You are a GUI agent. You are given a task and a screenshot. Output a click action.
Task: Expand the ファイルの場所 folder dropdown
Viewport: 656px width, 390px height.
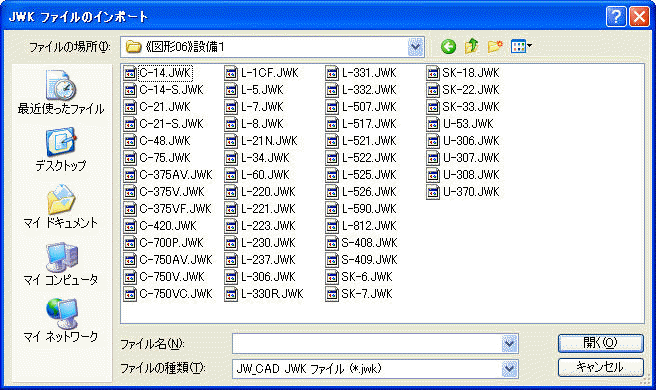415,47
